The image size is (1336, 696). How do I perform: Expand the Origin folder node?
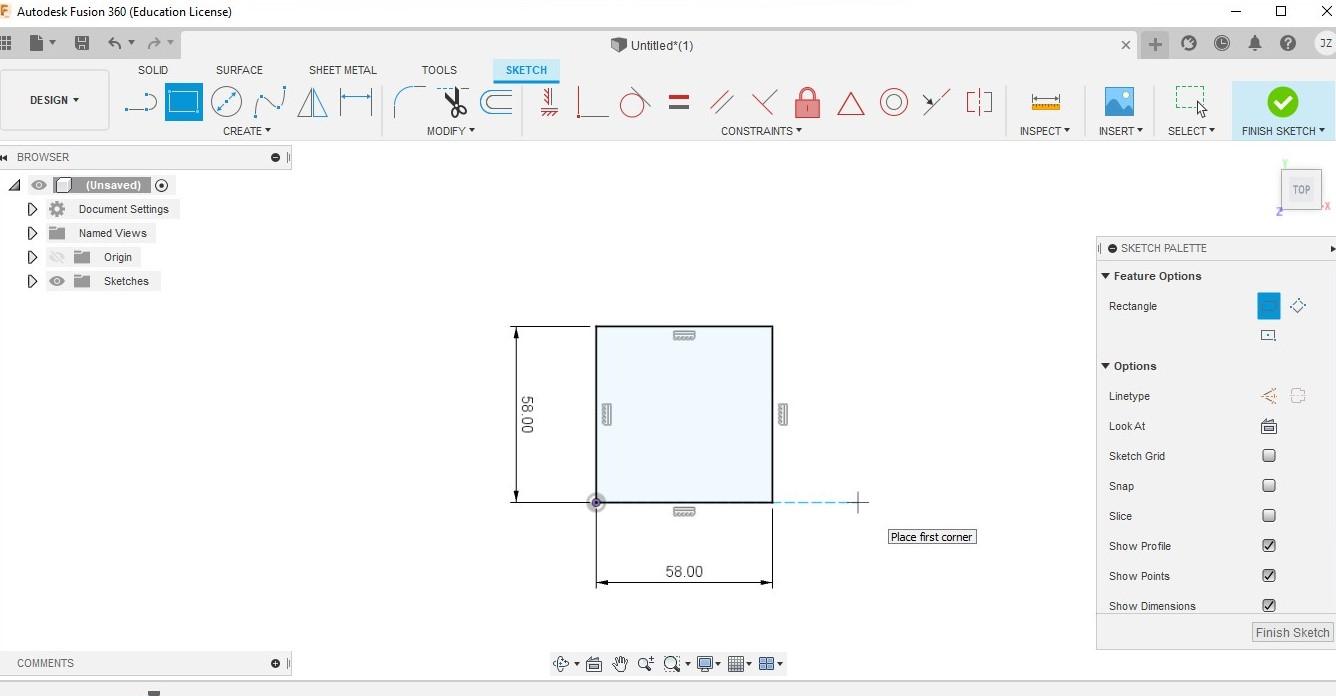coord(32,257)
